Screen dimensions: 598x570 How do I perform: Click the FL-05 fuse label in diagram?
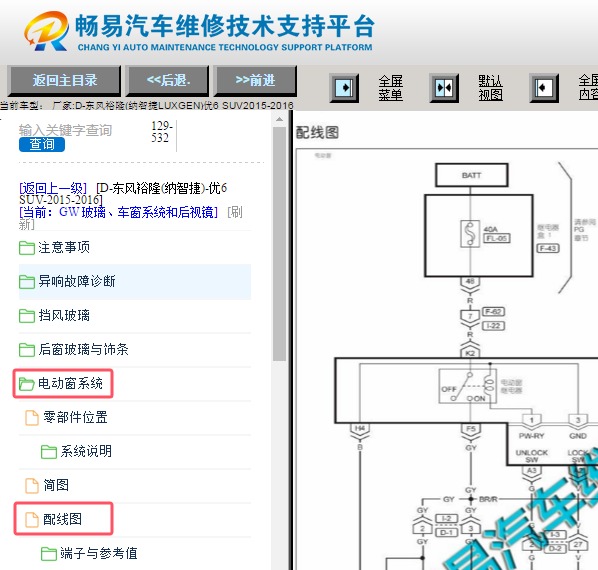pyautogui.click(x=497, y=238)
